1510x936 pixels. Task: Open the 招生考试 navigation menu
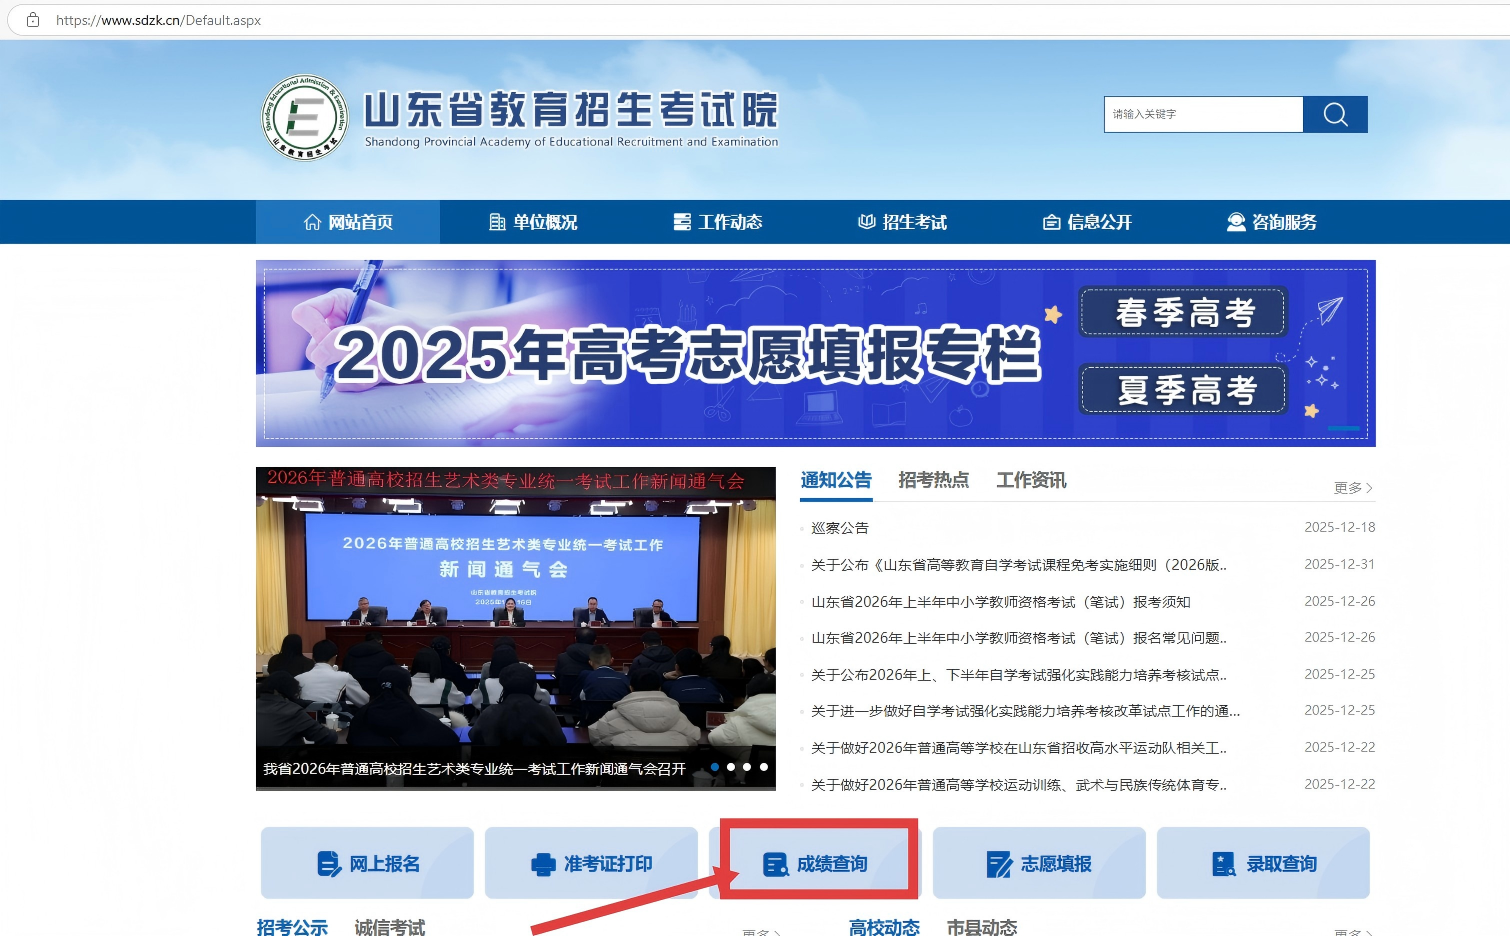[x=902, y=222]
